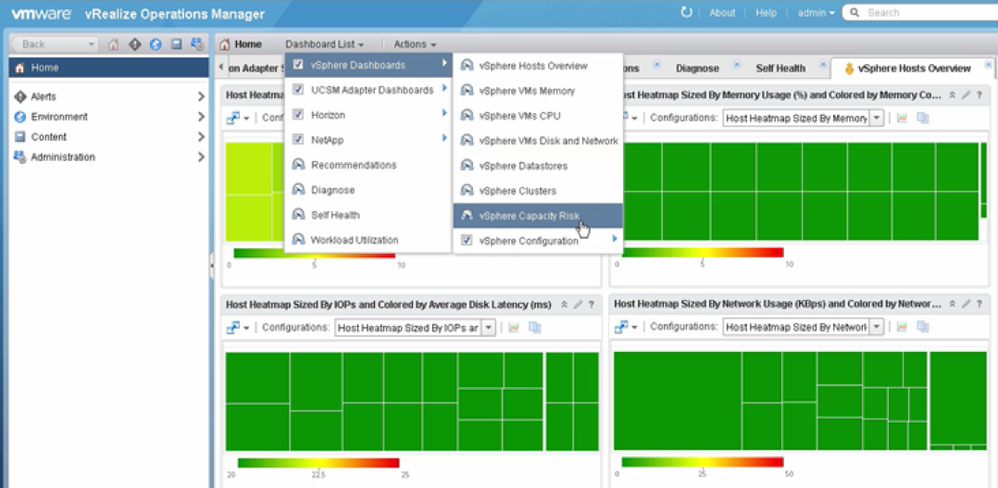
Task: Select vSphere Capacity Risk from the submenu
Action: [528, 216]
